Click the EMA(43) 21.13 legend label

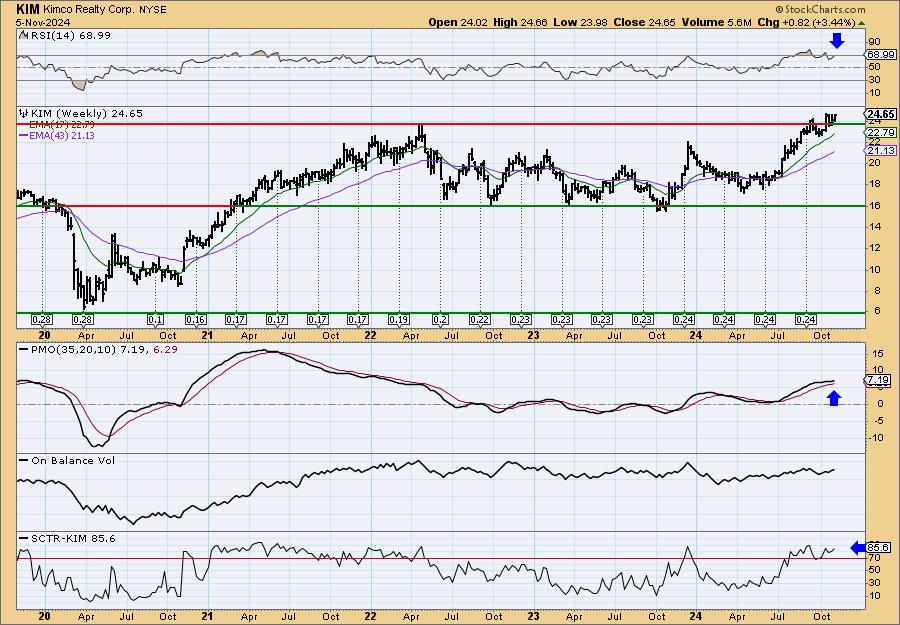point(61,136)
